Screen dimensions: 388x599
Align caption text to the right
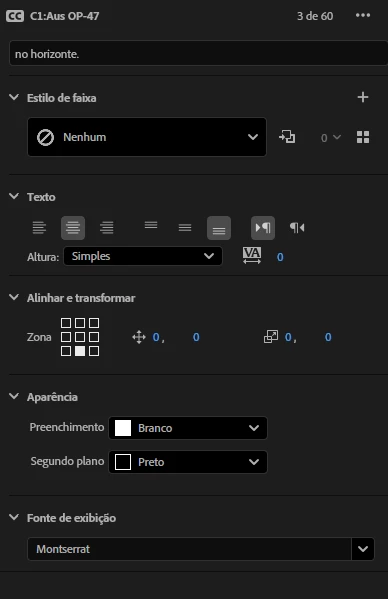(x=107, y=228)
